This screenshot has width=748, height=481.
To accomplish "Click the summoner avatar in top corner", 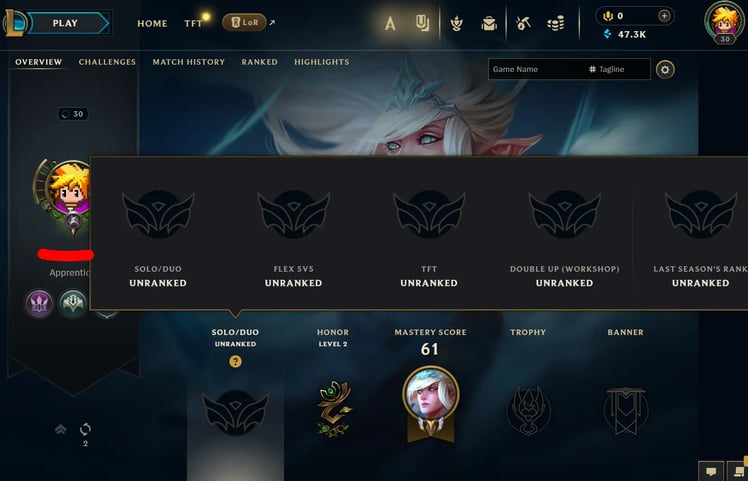I will click(725, 21).
